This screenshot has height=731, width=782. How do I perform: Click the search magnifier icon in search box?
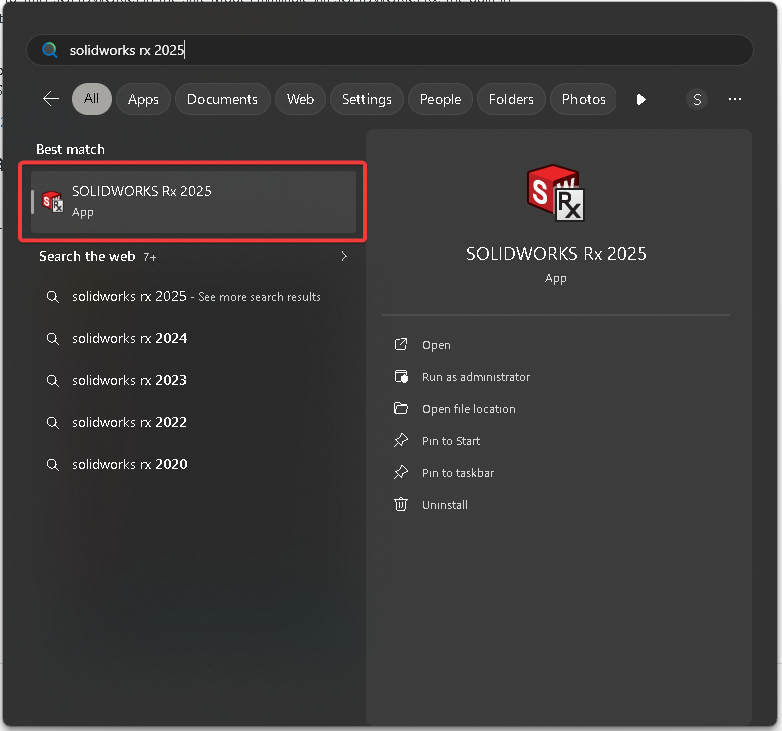(x=49, y=50)
